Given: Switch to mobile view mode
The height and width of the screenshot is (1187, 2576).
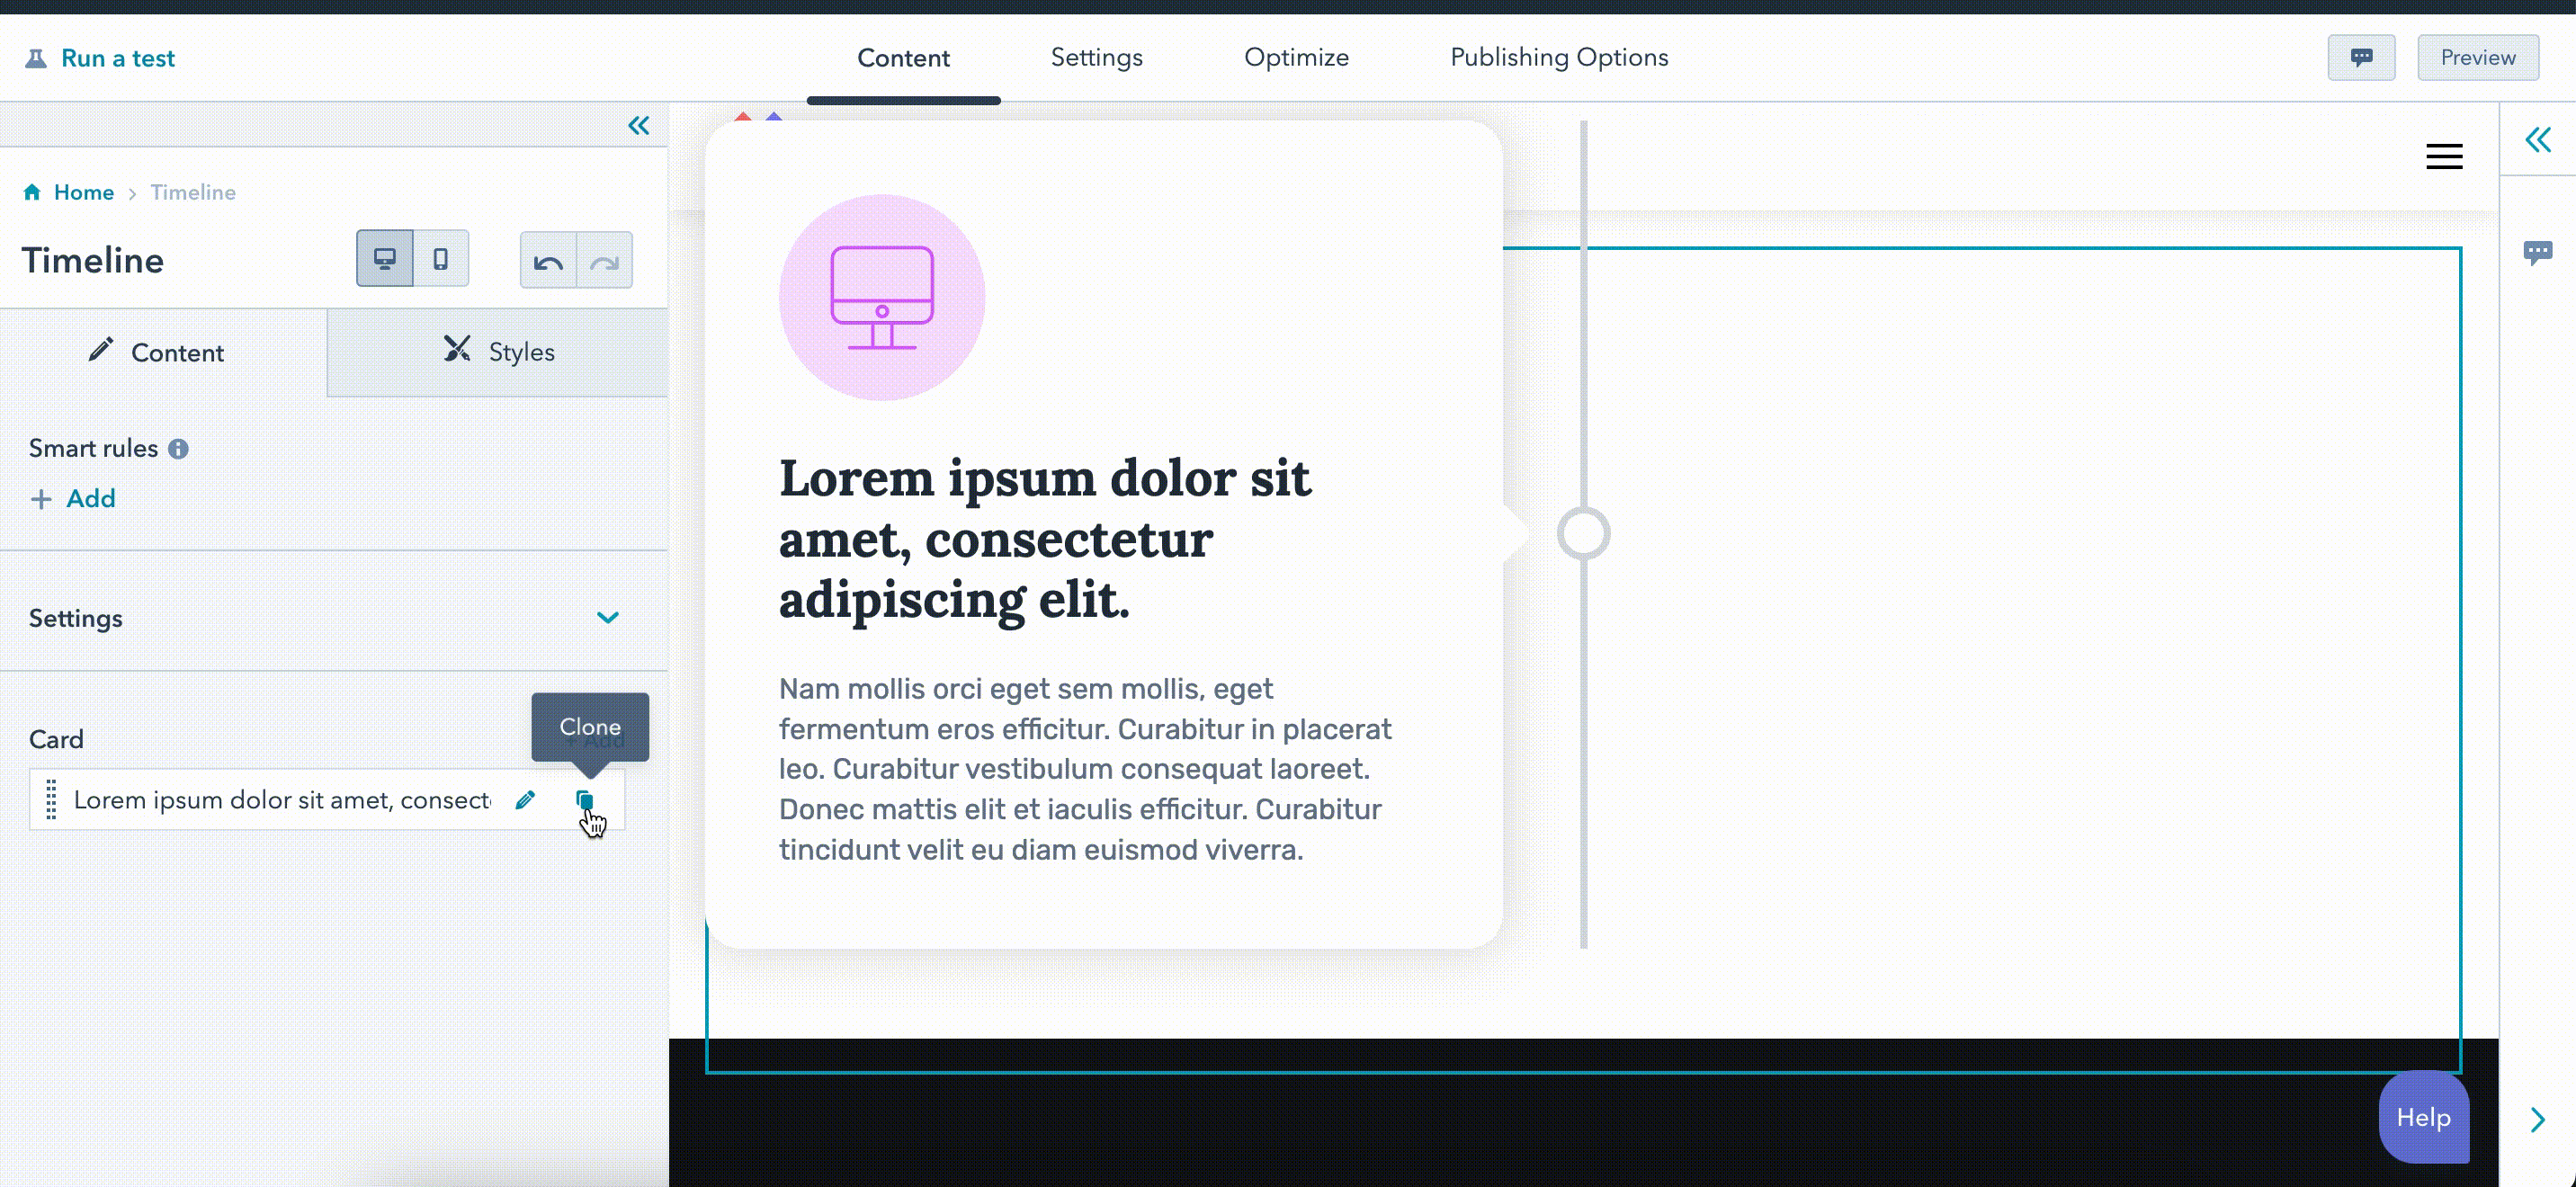Looking at the screenshot, I should point(440,259).
